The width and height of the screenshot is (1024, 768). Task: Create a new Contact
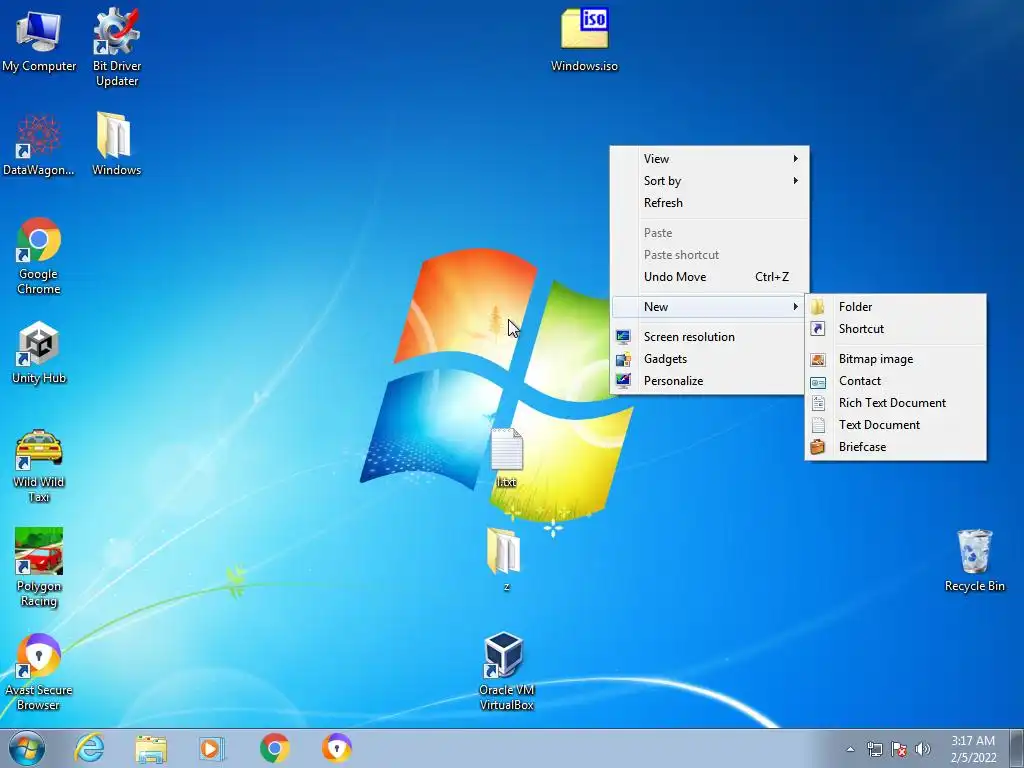[x=895, y=381]
